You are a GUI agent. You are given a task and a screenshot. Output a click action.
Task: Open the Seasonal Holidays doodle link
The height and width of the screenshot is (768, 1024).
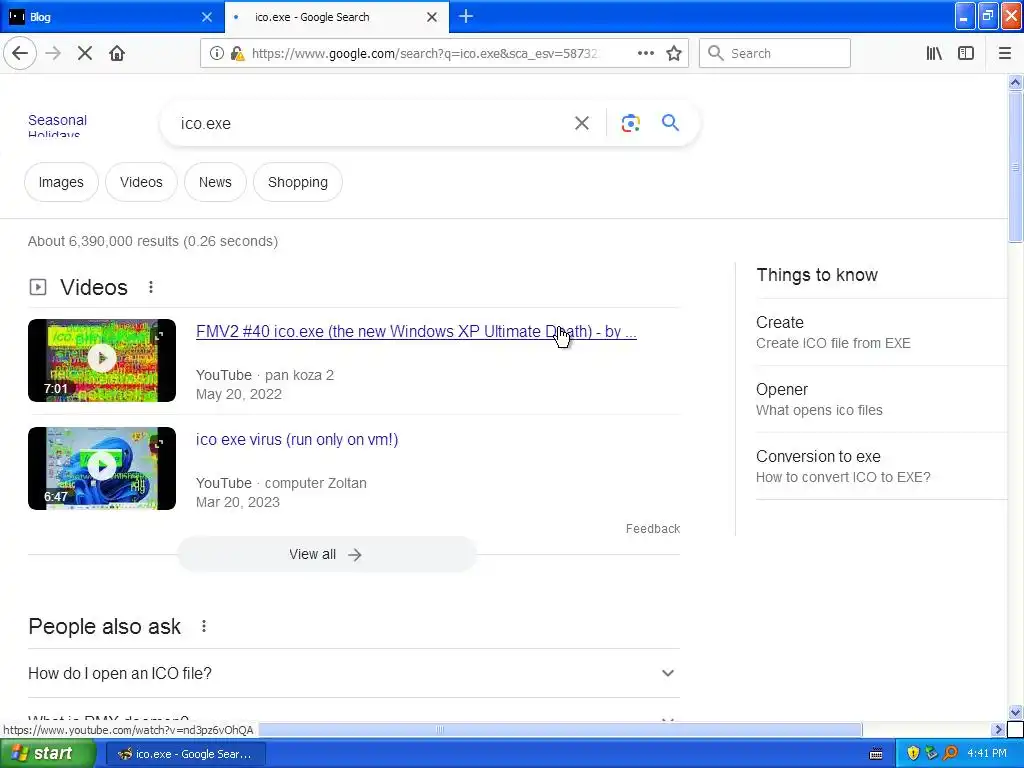(x=57, y=126)
